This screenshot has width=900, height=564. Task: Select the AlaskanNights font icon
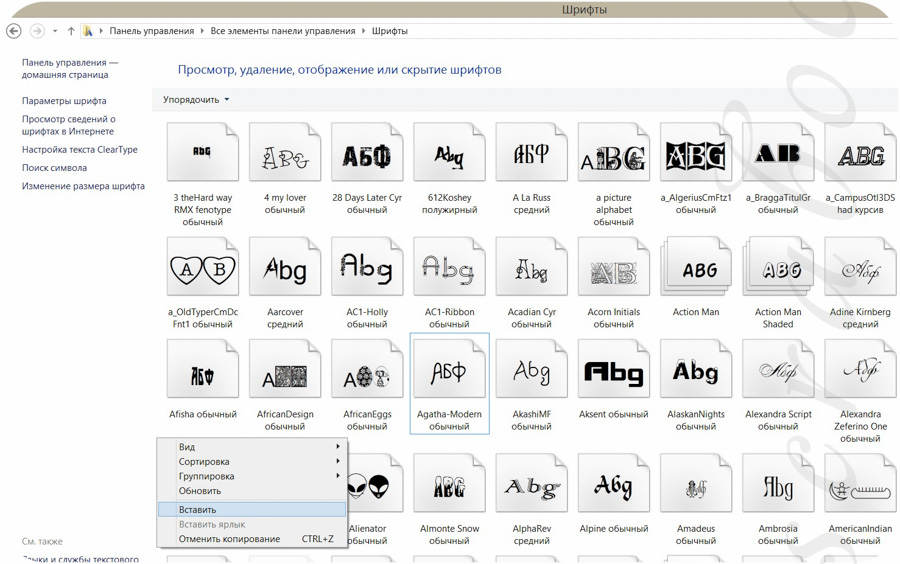[x=696, y=369]
